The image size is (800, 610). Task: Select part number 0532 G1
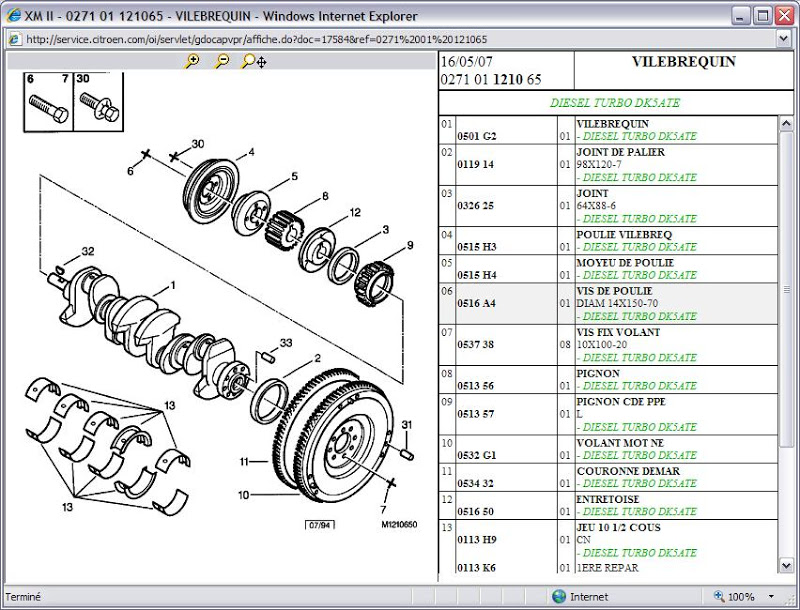[x=477, y=455]
